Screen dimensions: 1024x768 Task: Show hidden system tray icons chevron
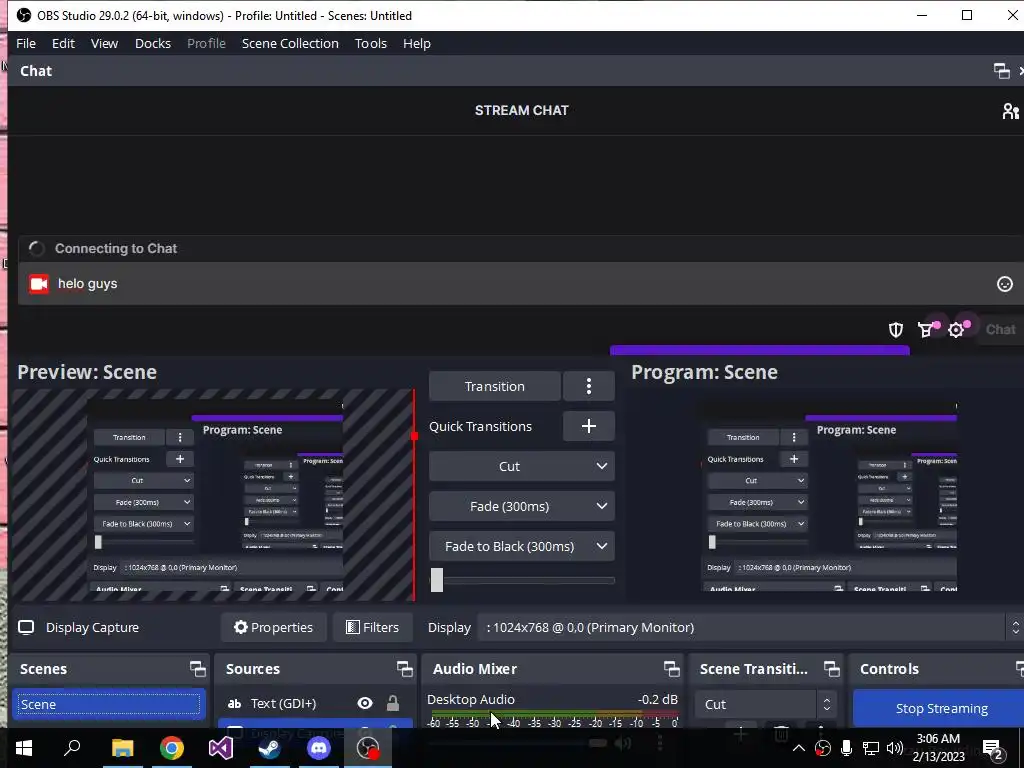[798, 748]
